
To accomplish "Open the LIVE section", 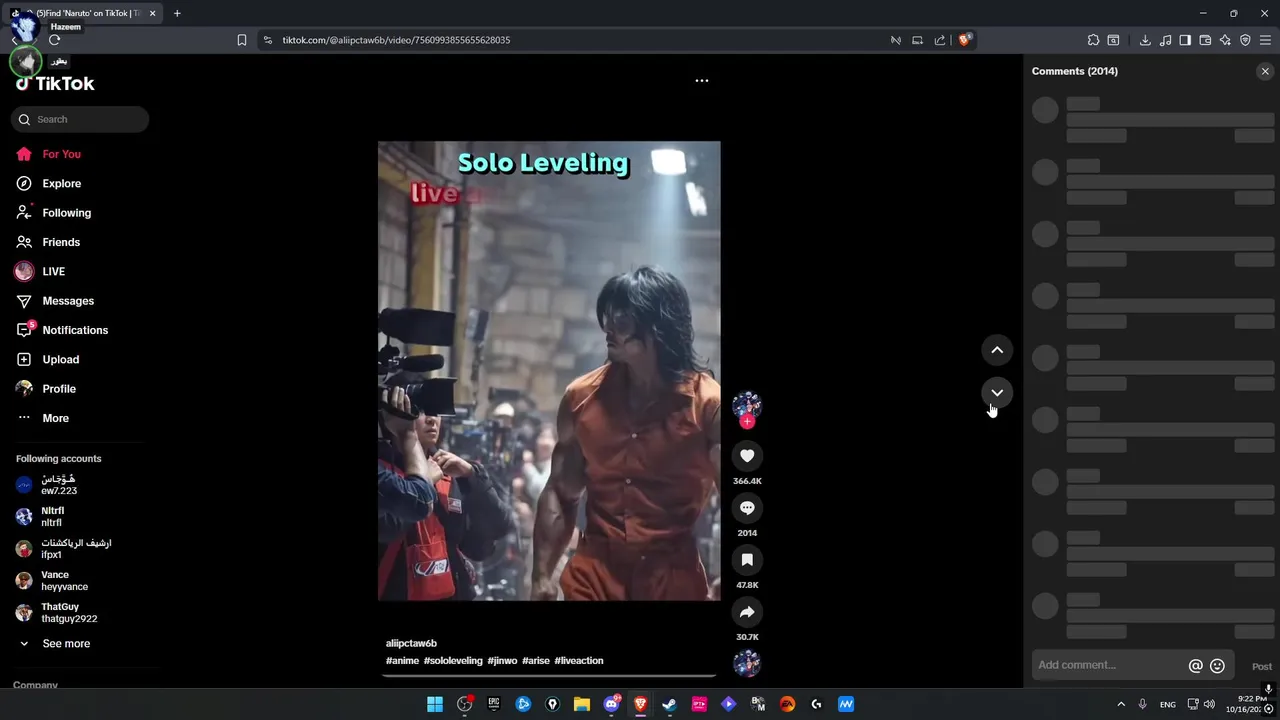I will click(x=53, y=272).
